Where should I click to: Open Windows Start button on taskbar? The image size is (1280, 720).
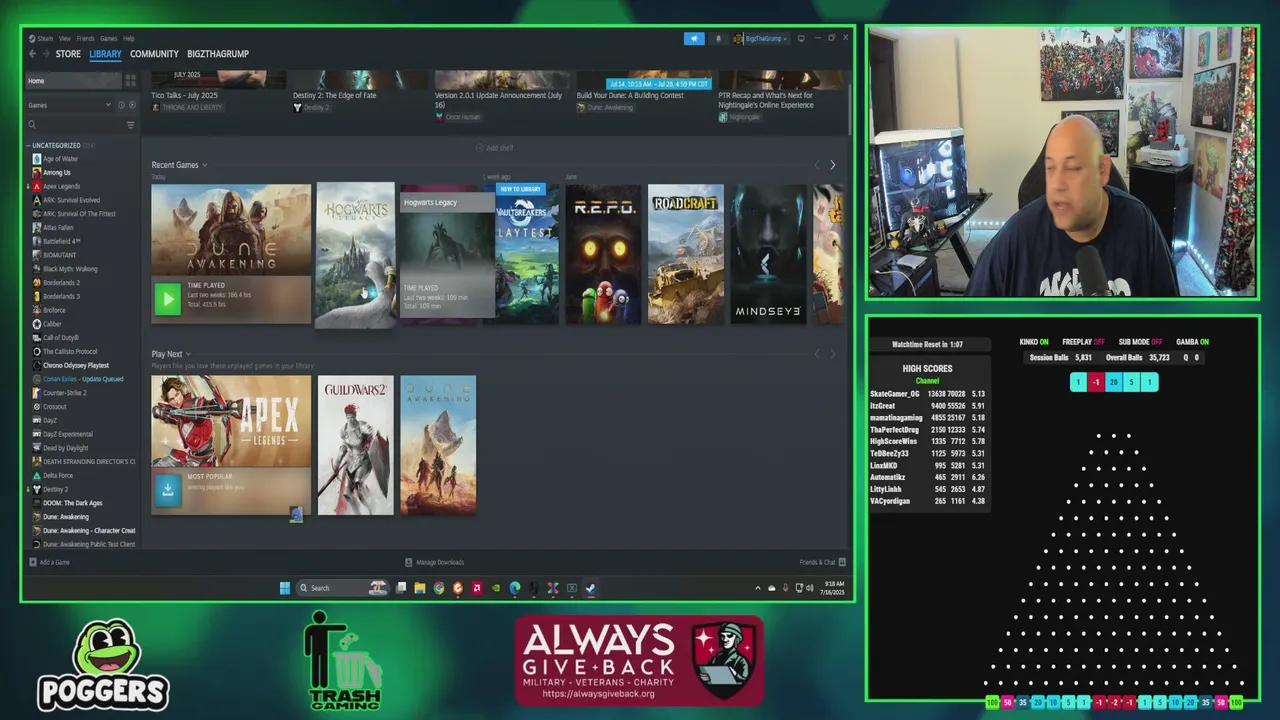(x=285, y=588)
